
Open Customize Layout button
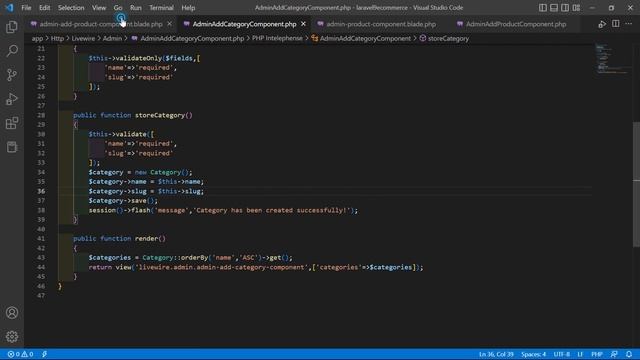click(x=576, y=7)
